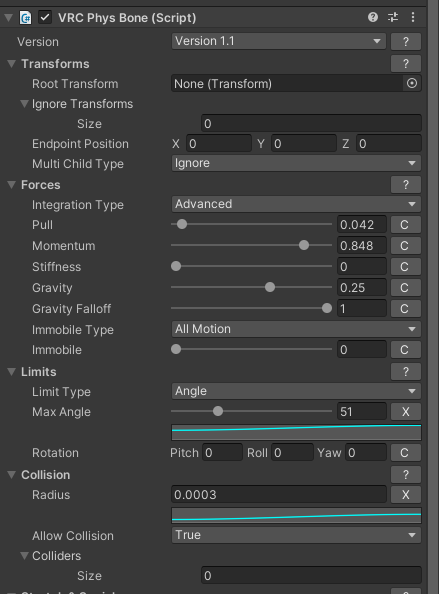The height and width of the screenshot is (594, 439).
Task: Remove the Max Angle curve with X
Action: 406,412
